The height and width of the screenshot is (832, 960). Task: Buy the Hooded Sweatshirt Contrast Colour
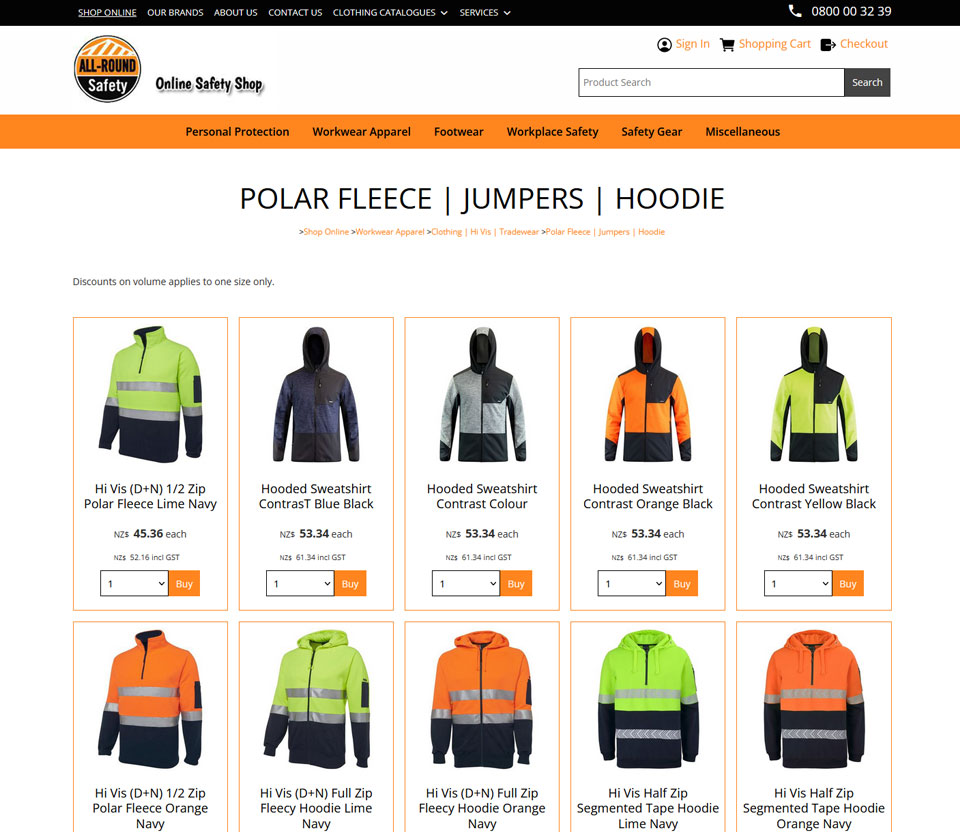point(516,583)
